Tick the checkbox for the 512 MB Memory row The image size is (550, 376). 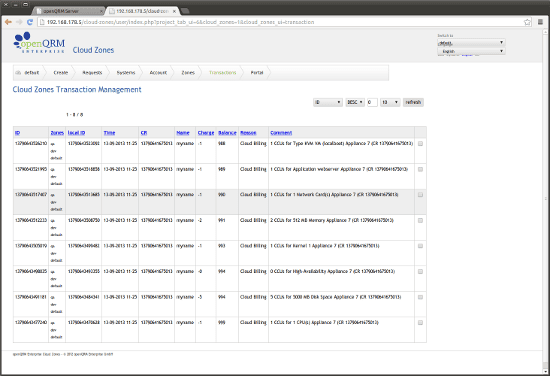420,220
